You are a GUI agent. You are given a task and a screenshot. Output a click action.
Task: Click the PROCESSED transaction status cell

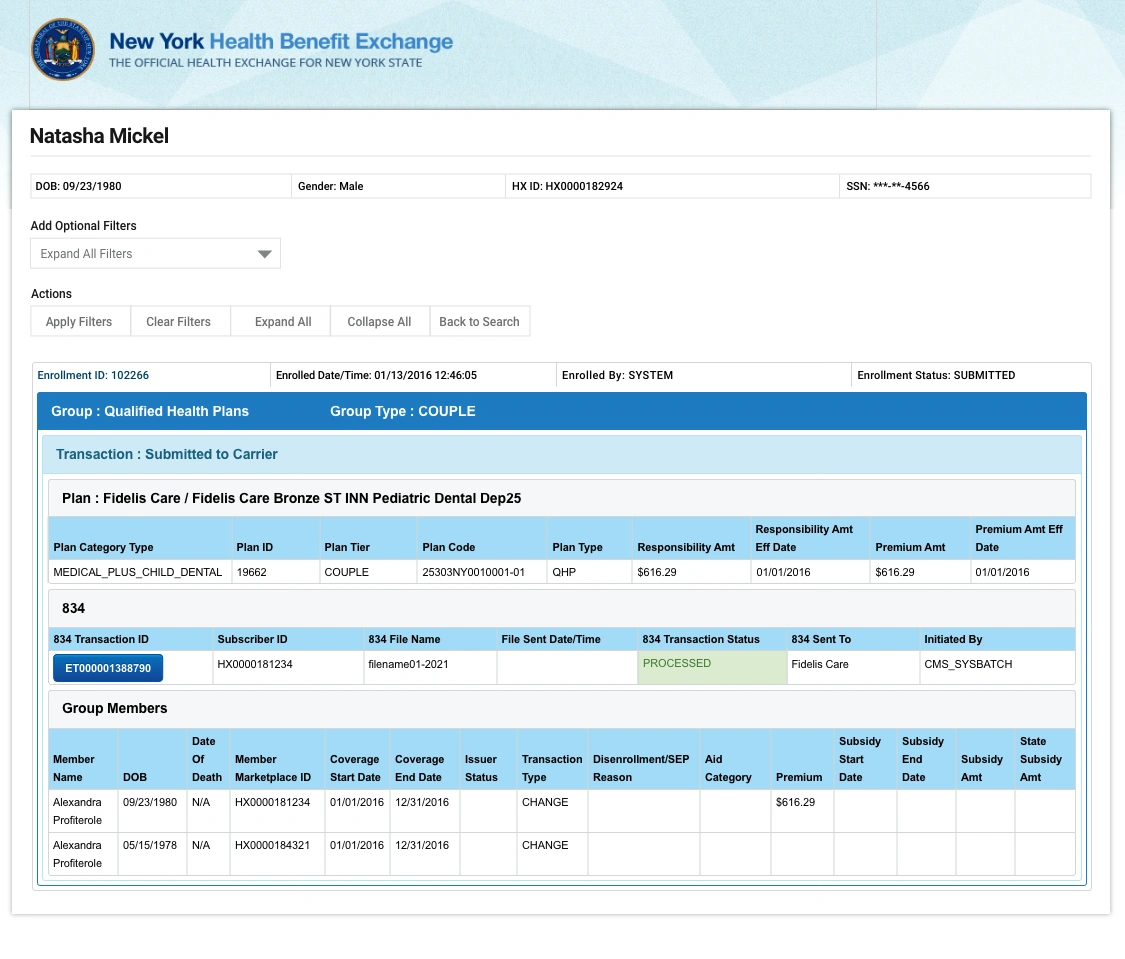tap(677, 663)
